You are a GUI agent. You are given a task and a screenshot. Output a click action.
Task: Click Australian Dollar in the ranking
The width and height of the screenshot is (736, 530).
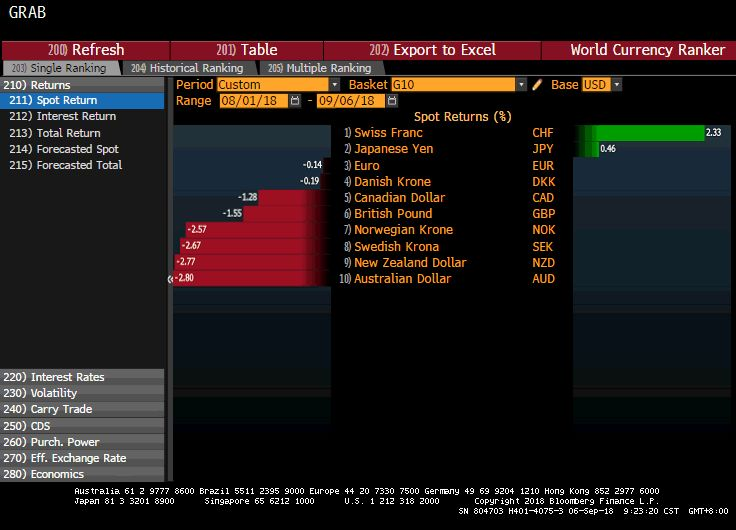tap(402, 279)
